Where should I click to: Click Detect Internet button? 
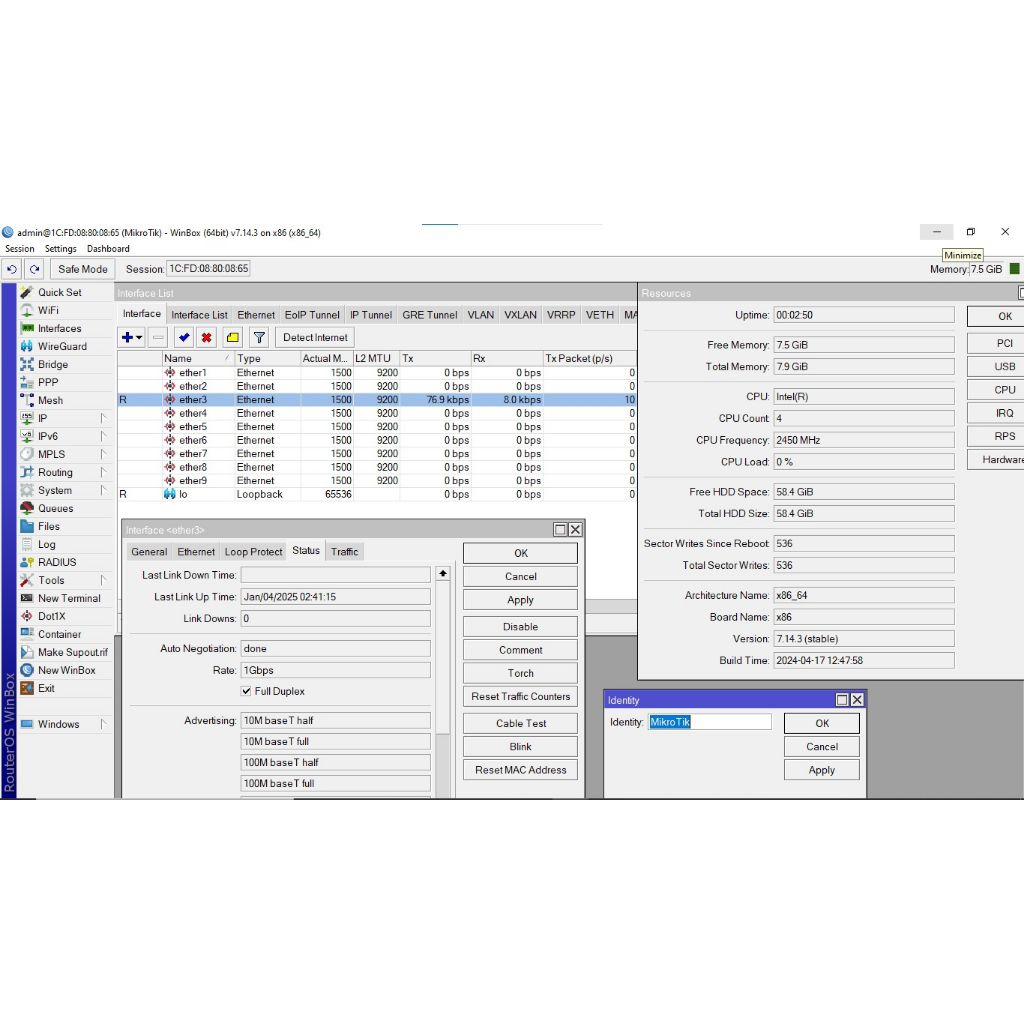point(315,338)
